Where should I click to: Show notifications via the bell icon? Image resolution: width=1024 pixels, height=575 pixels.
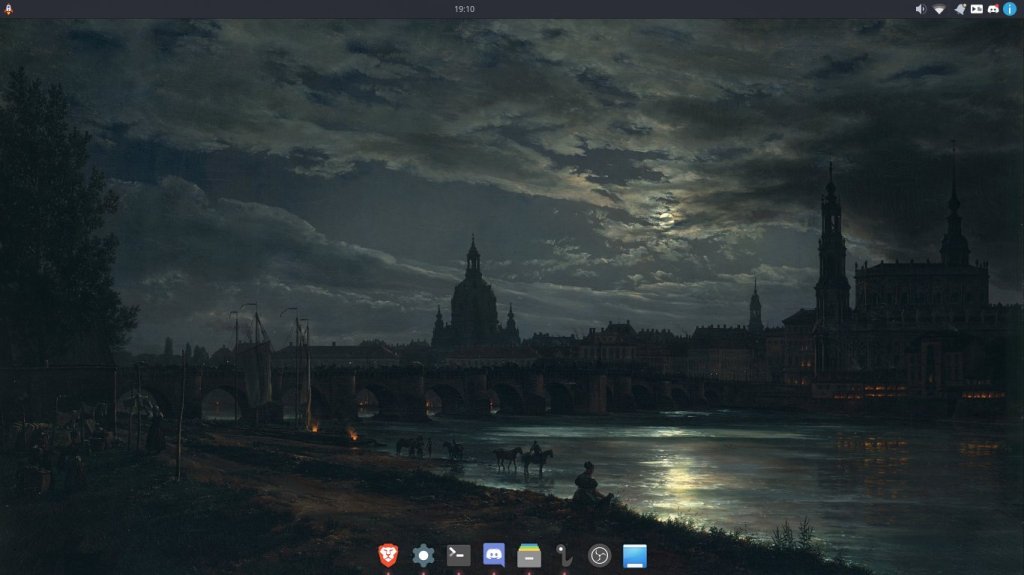click(x=959, y=9)
